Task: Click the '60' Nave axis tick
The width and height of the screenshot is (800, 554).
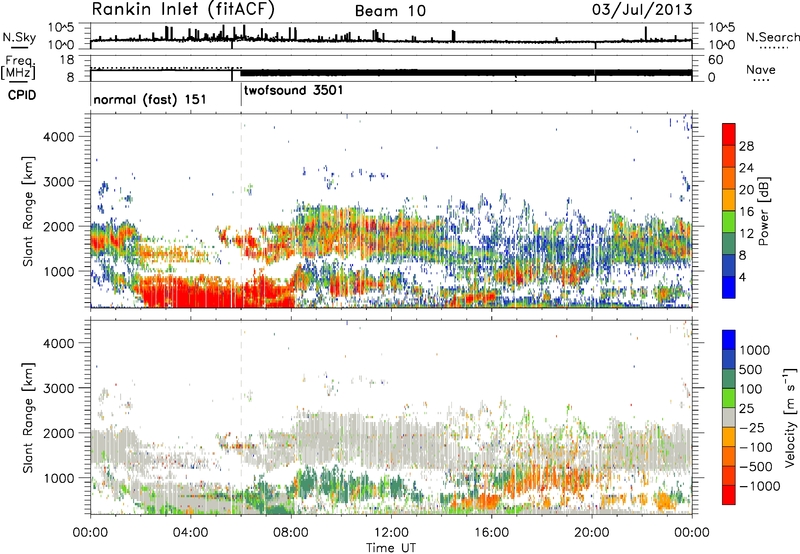Action: (x=715, y=60)
